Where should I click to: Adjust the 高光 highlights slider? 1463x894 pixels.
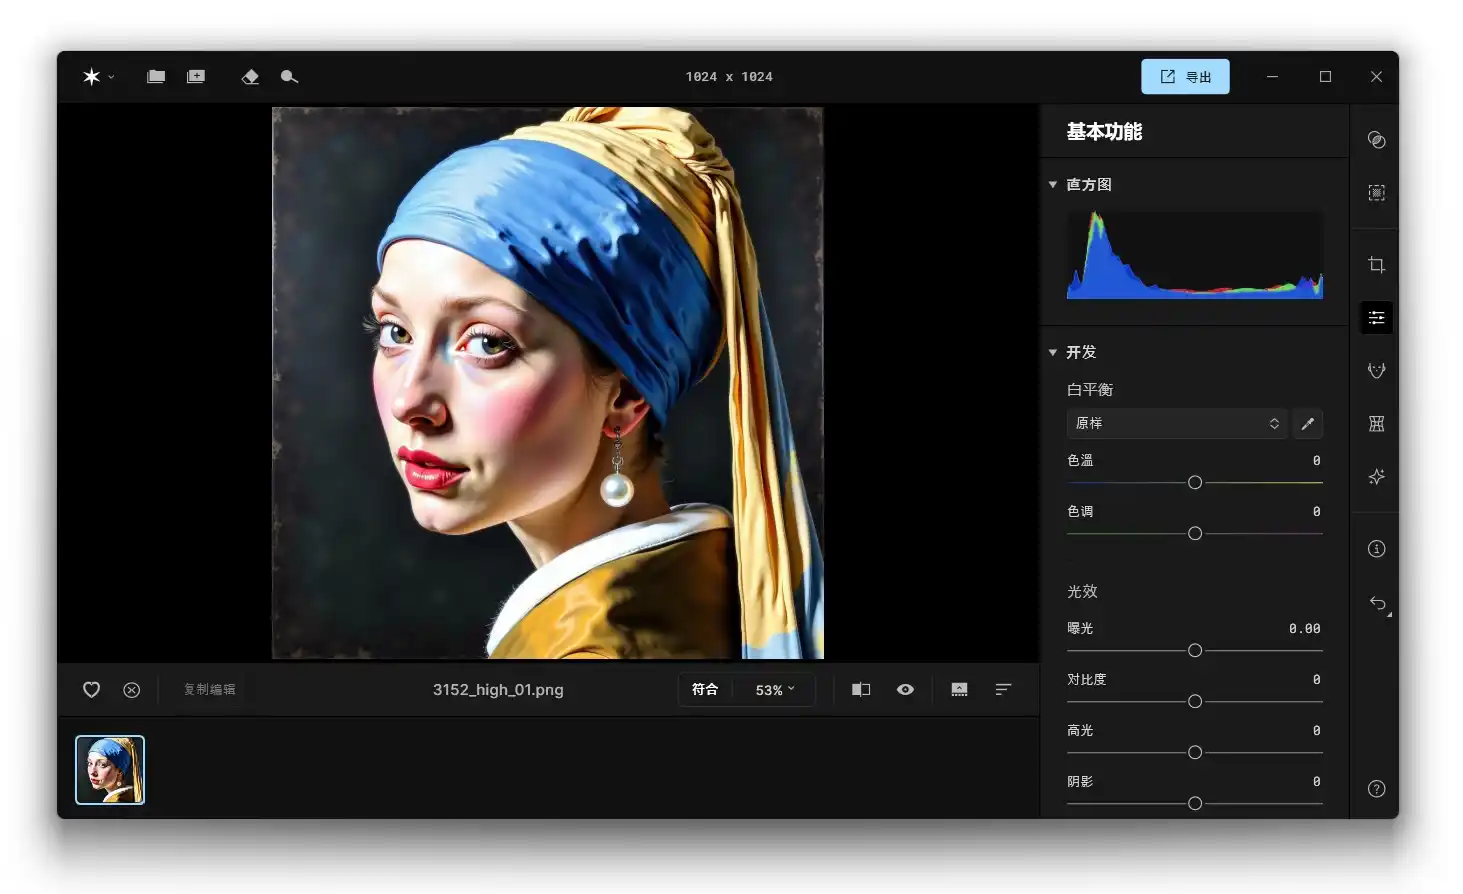pyautogui.click(x=1194, y=753)
